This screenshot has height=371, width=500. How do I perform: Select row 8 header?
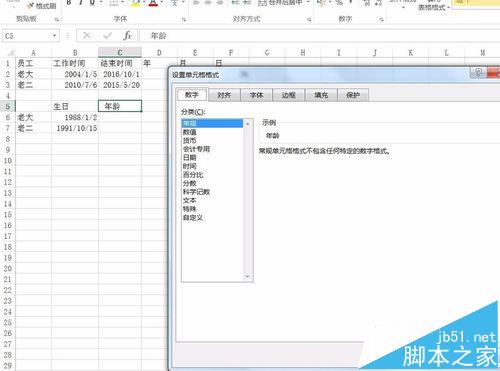pos(8,139)
